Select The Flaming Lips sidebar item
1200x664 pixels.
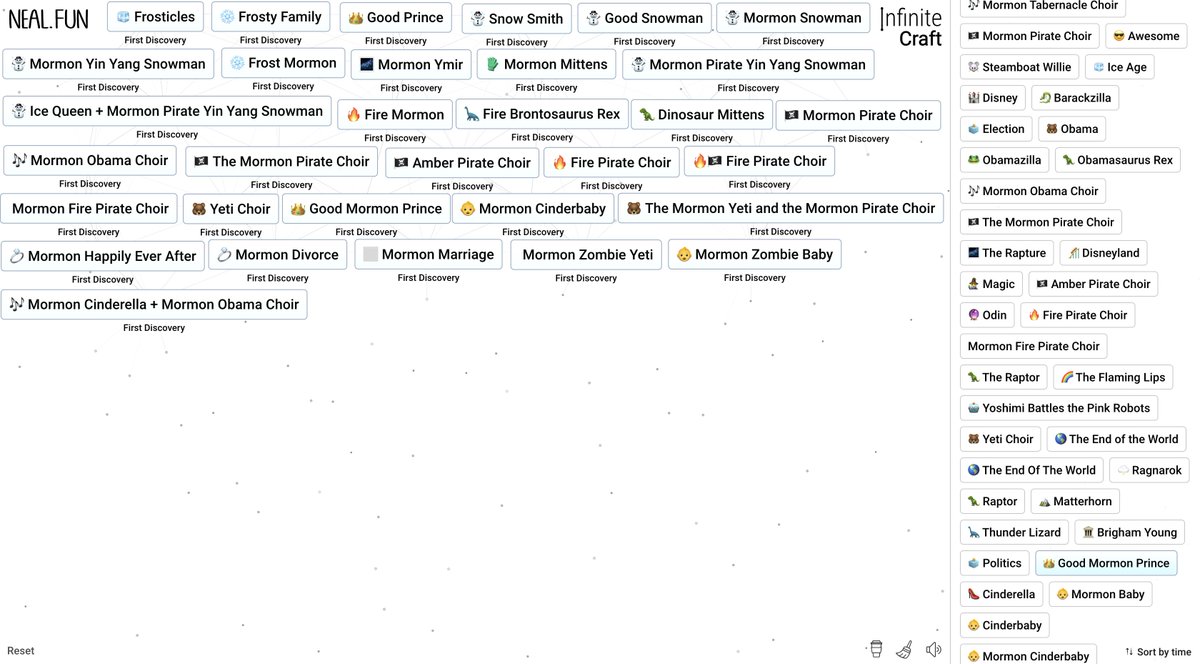click(x=1113, y=377)
